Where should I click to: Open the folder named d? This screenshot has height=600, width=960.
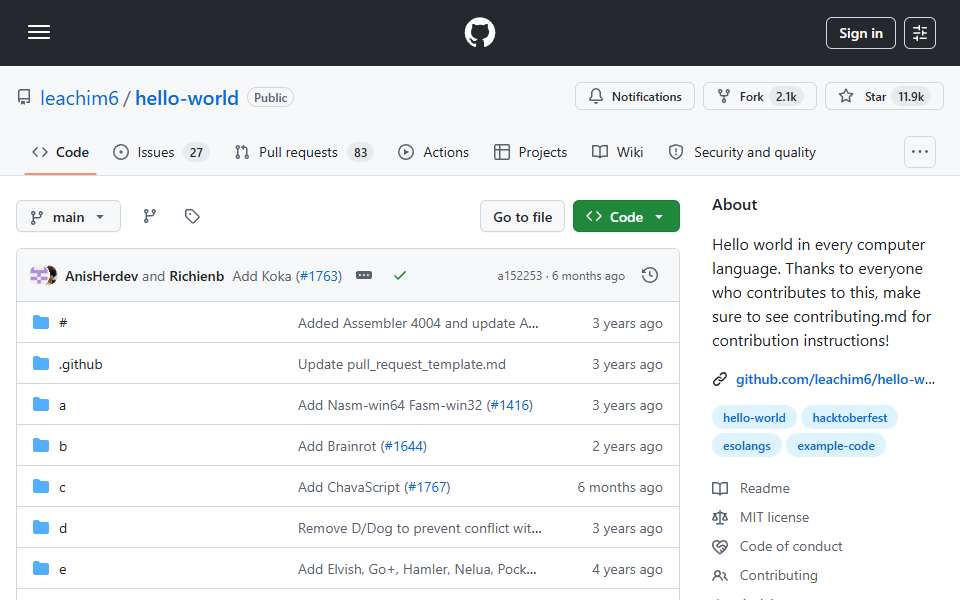(x=63, y=528)
